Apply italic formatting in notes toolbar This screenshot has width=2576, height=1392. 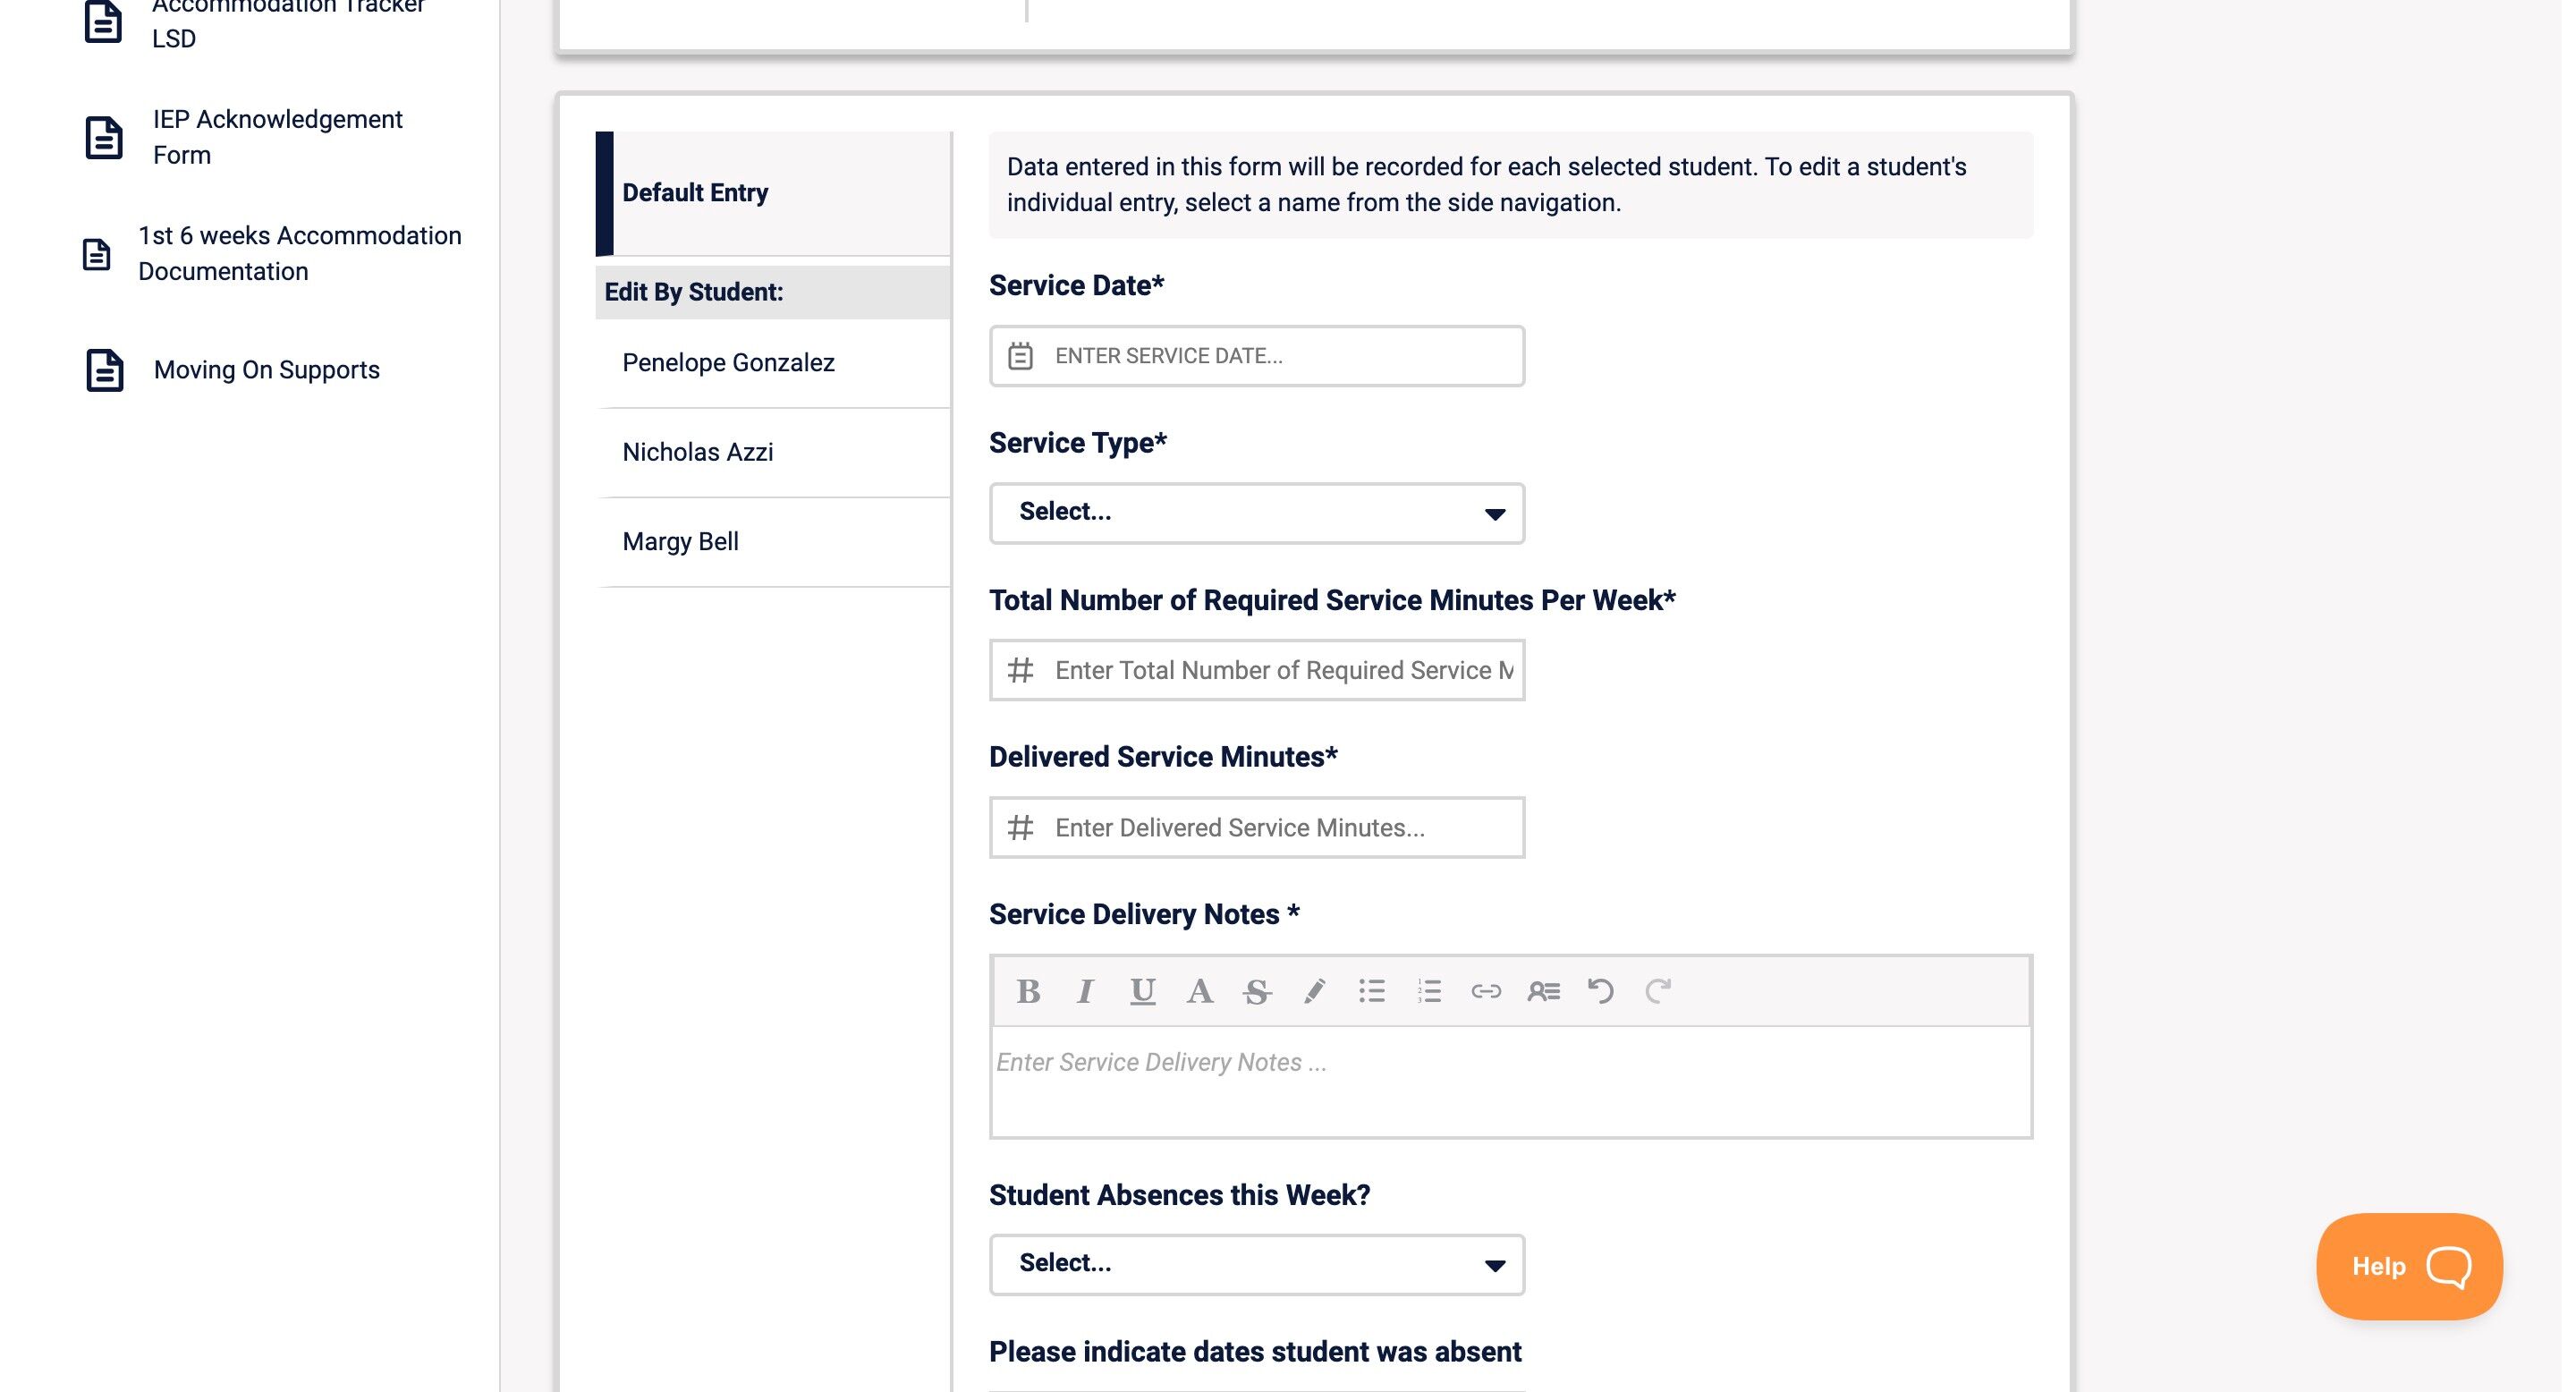click(1085, 991)
